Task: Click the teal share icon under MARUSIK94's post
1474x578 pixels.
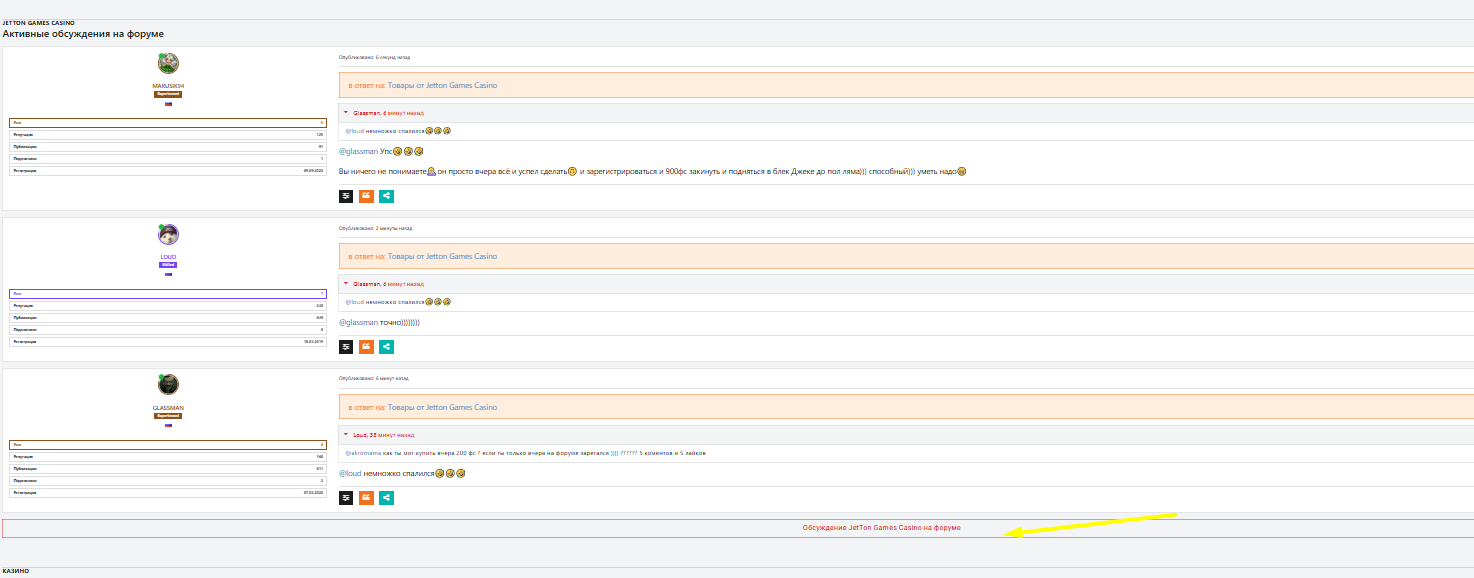Action: pyautogui.click(x=386, y=196)
